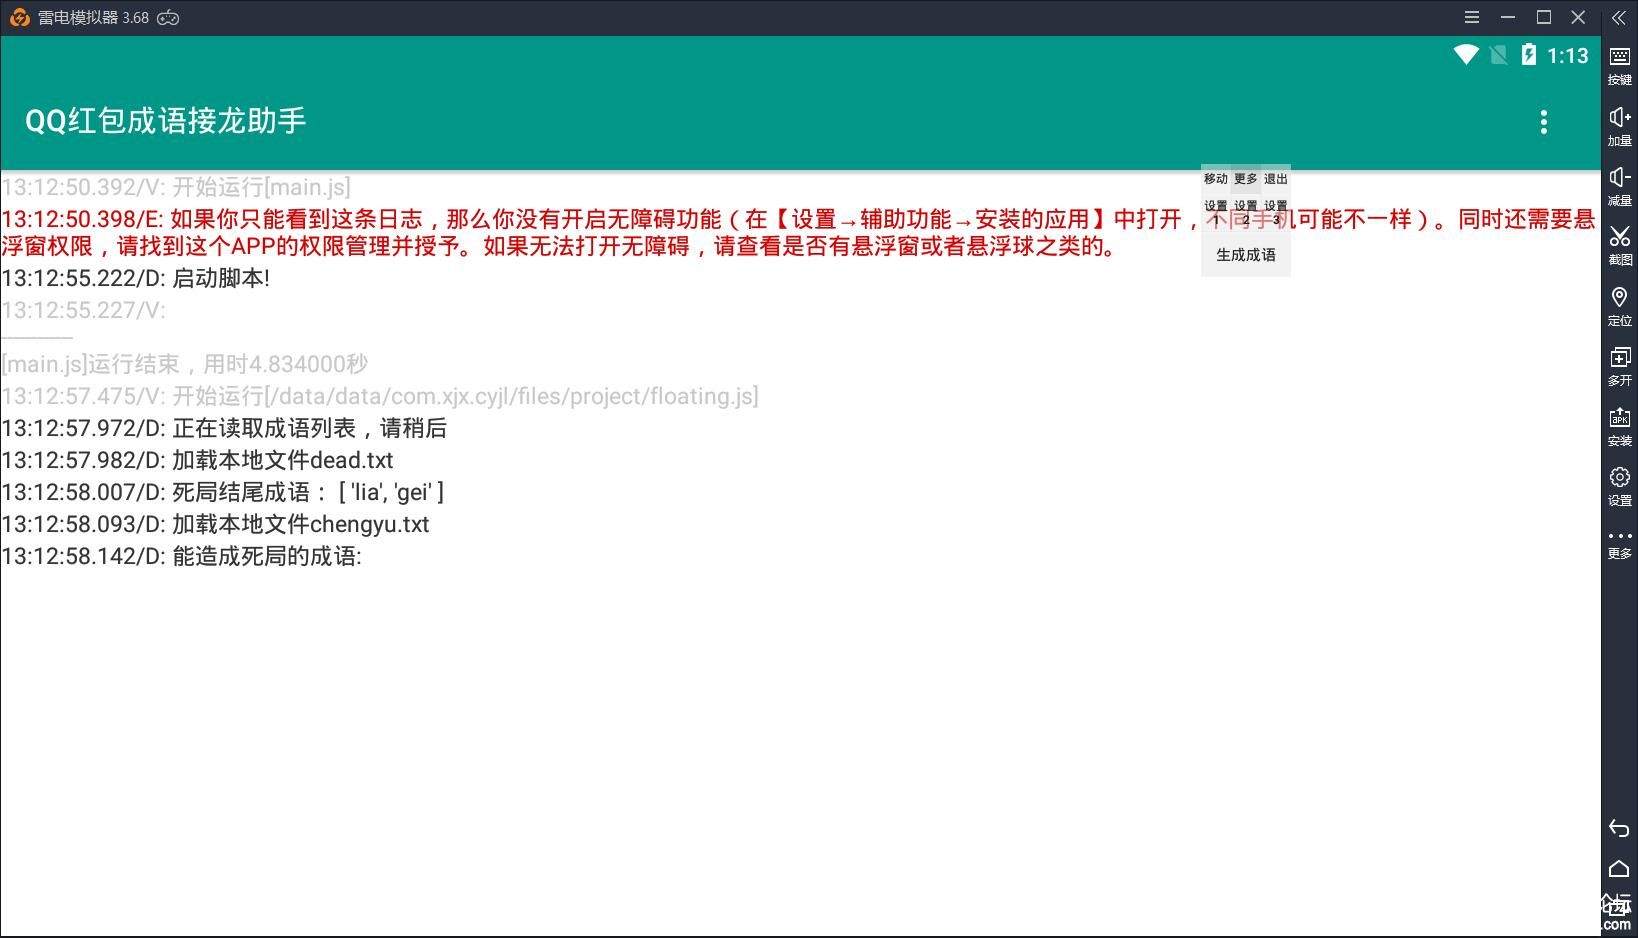Close the emulator window
1638x938 pixels.
point(1579,17)
